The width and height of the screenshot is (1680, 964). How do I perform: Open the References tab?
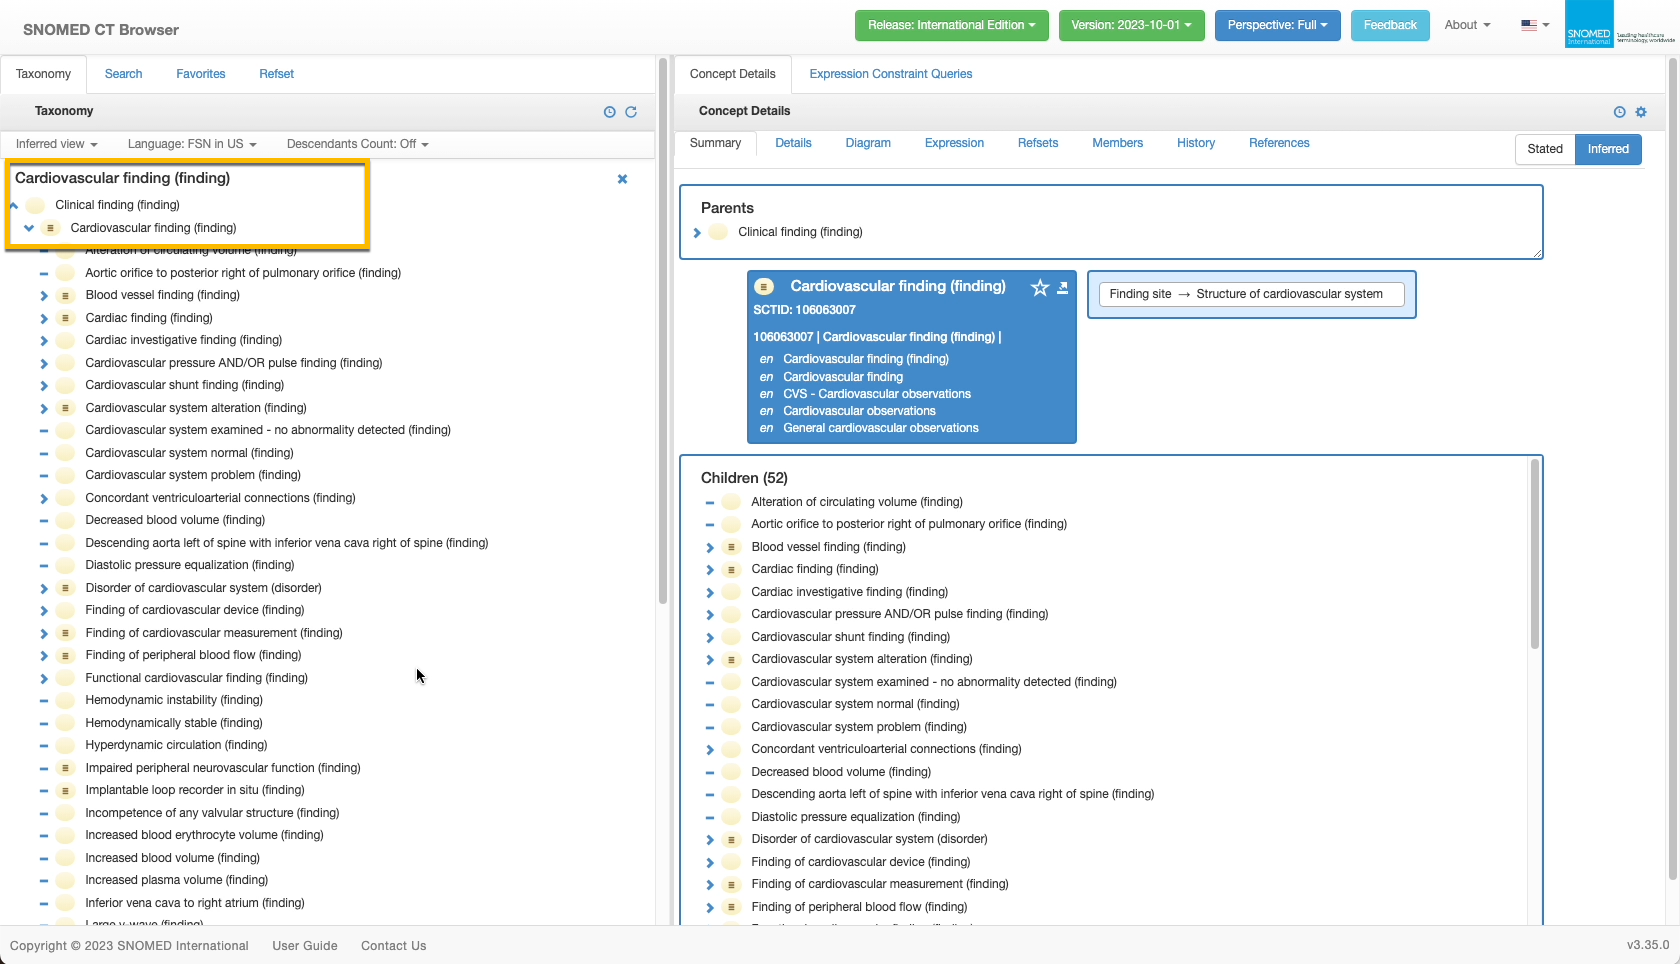[1279, 143]
